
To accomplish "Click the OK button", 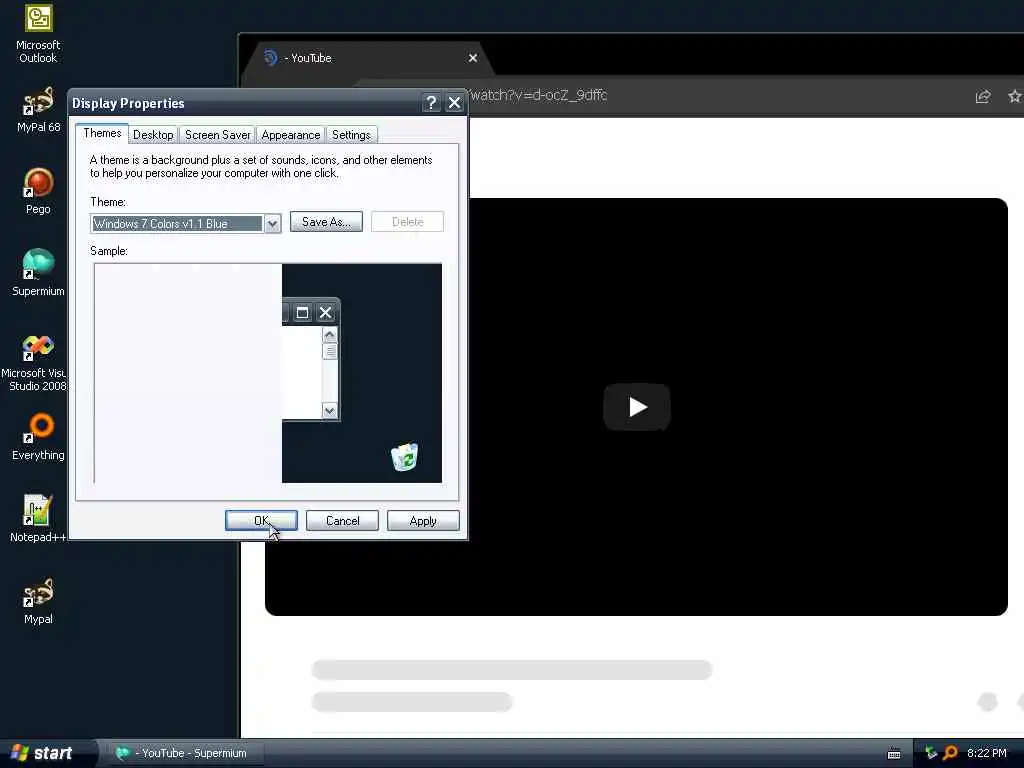I will click(x=261, y=520).
